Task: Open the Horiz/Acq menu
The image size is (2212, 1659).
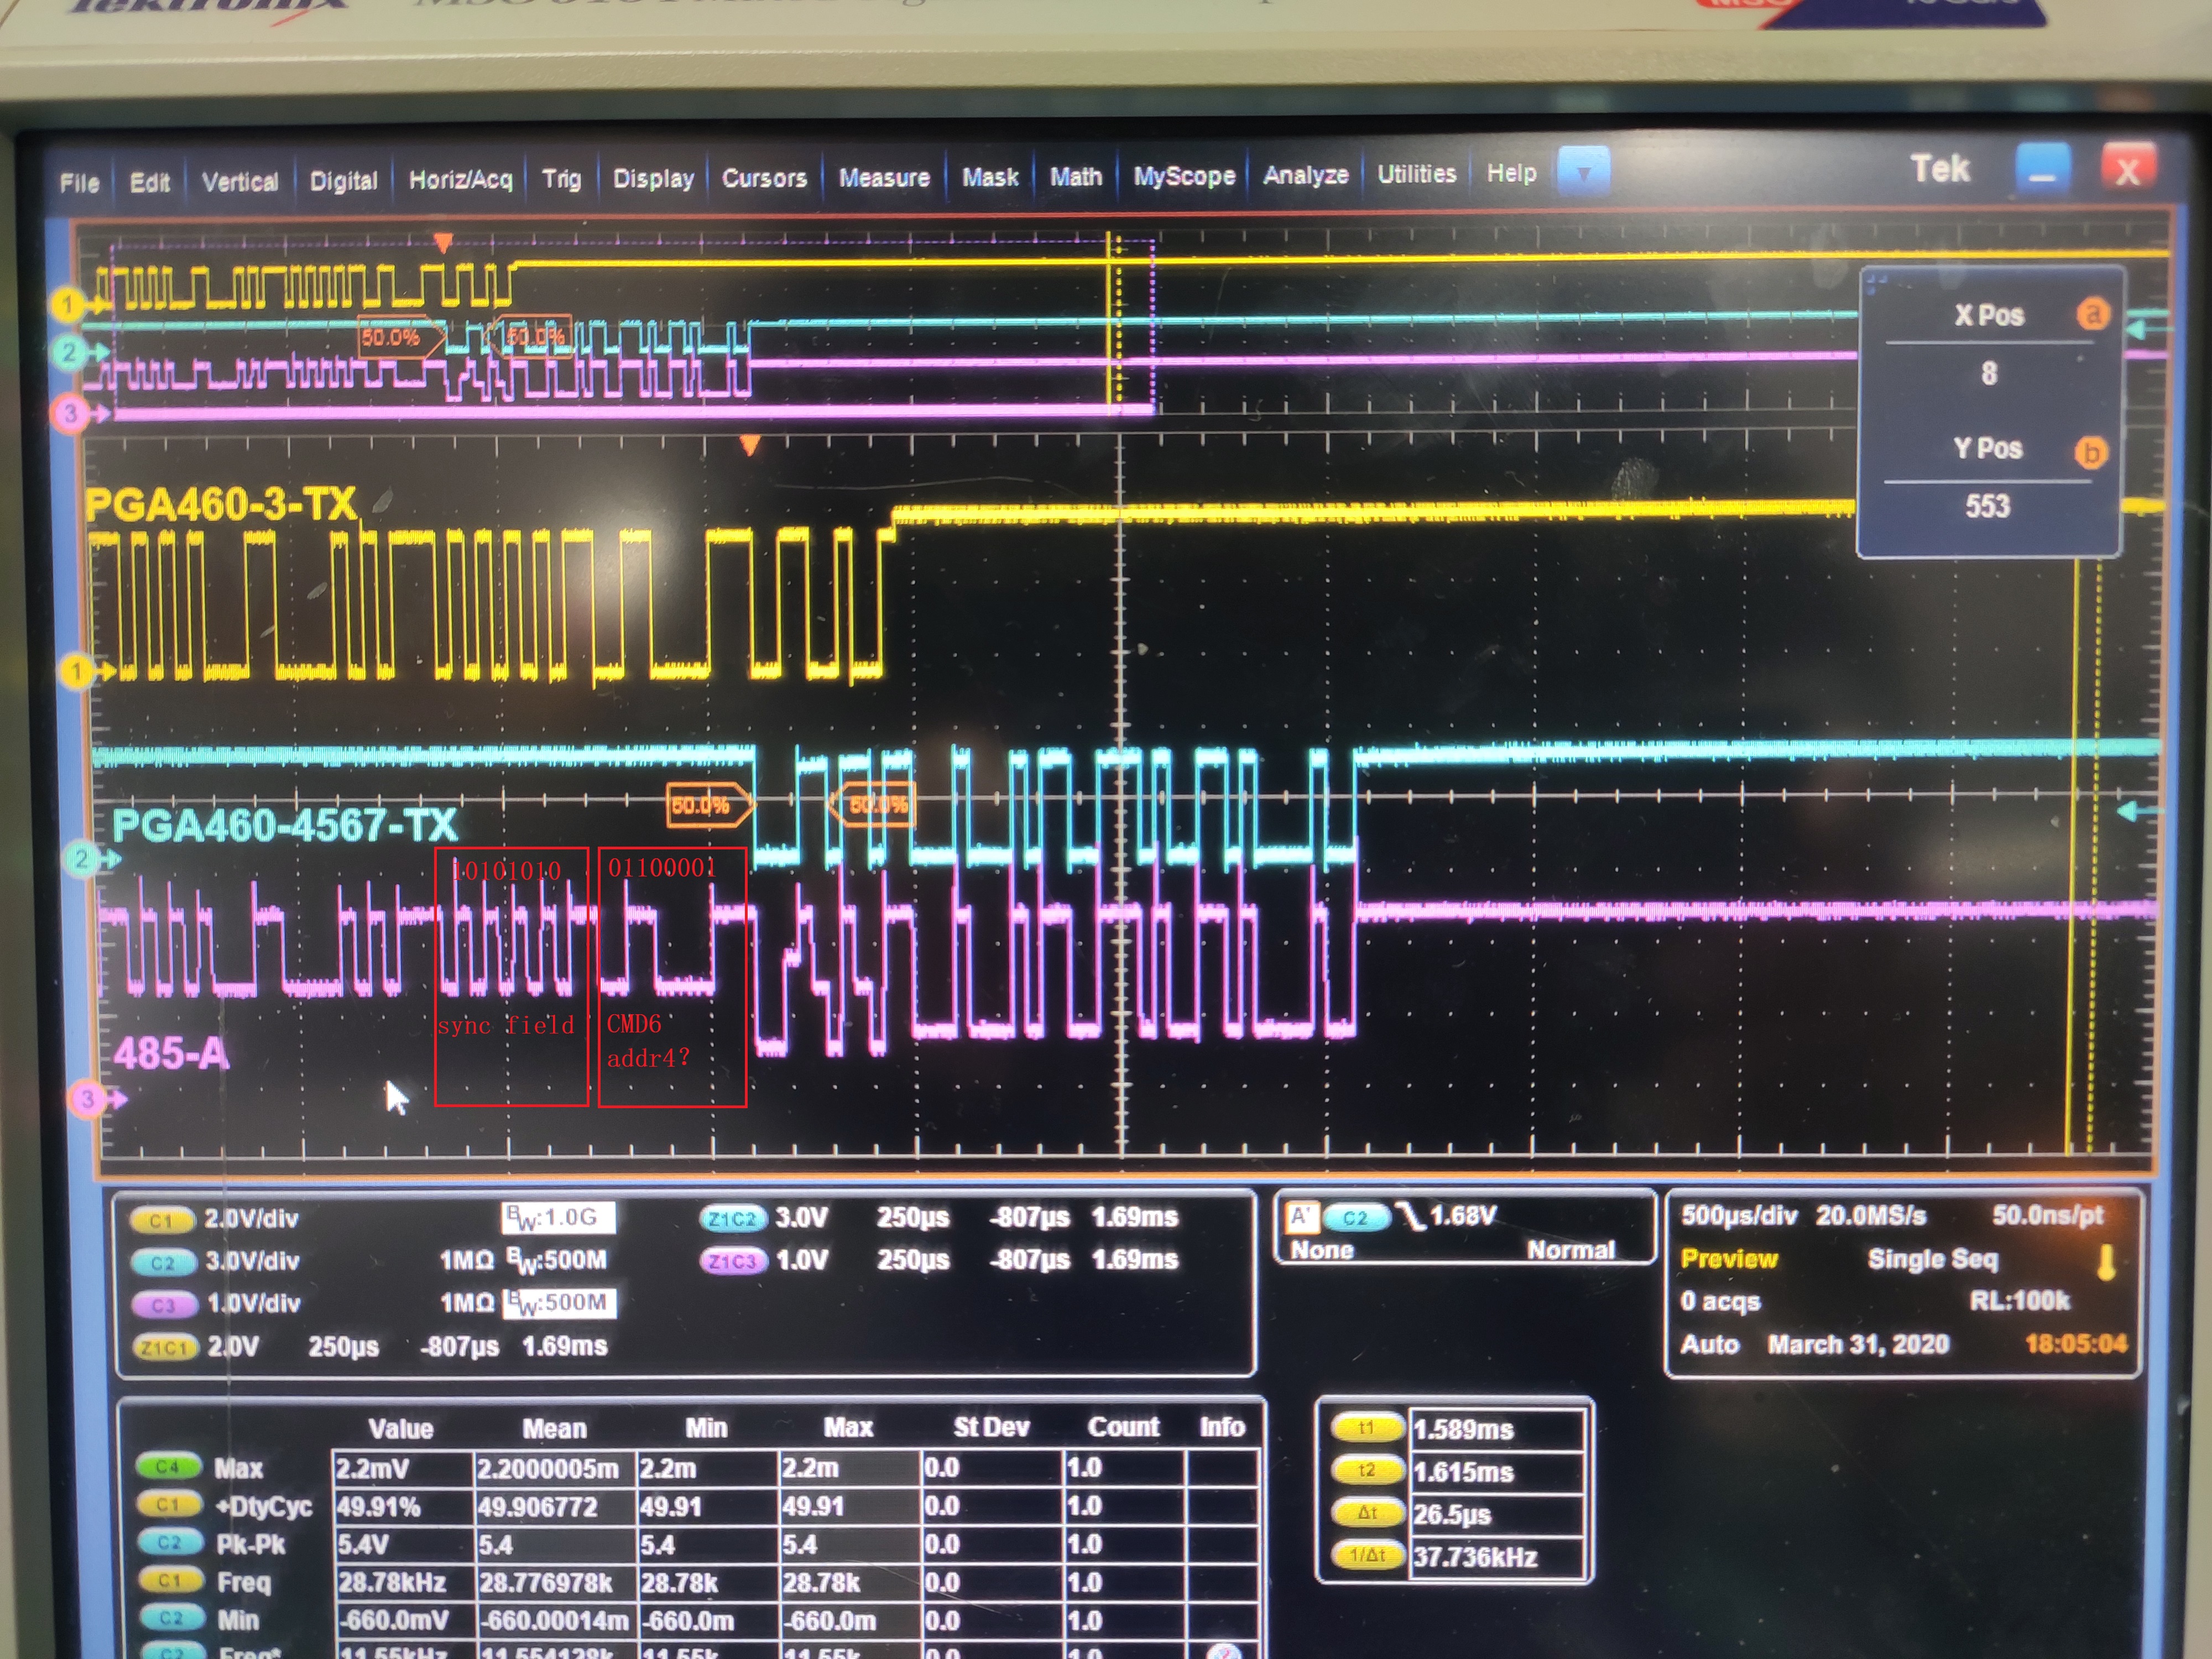Action: pos(460,180)
